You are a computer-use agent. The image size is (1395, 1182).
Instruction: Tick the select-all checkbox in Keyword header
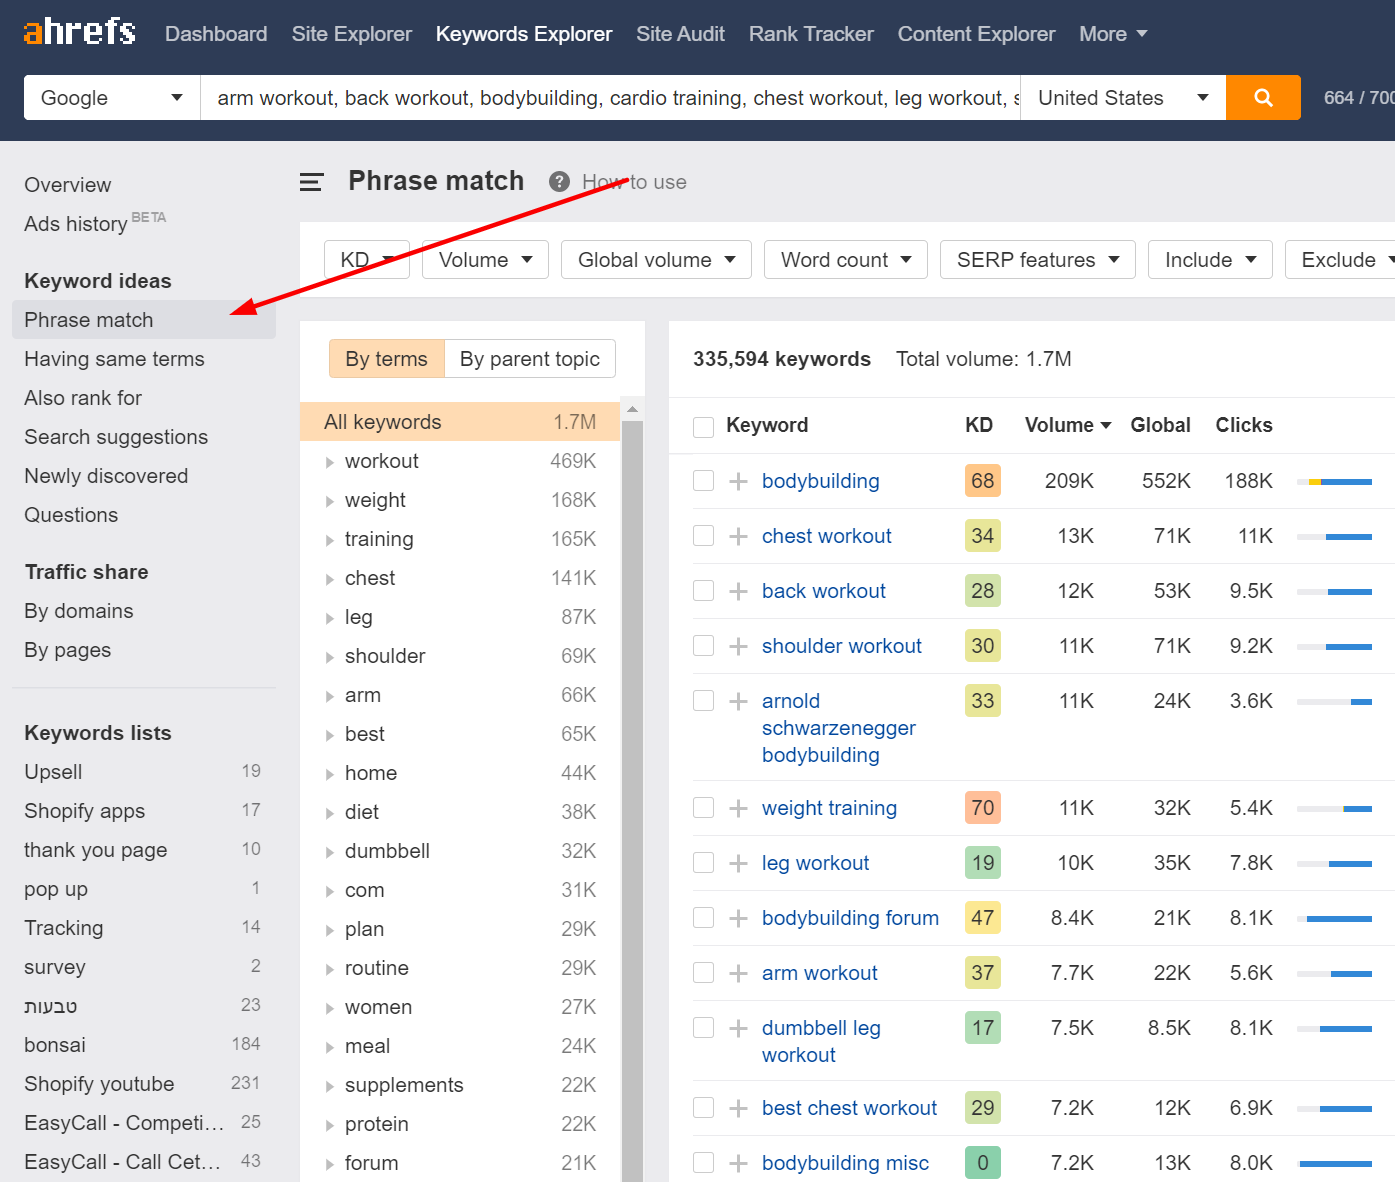point(704,427)
